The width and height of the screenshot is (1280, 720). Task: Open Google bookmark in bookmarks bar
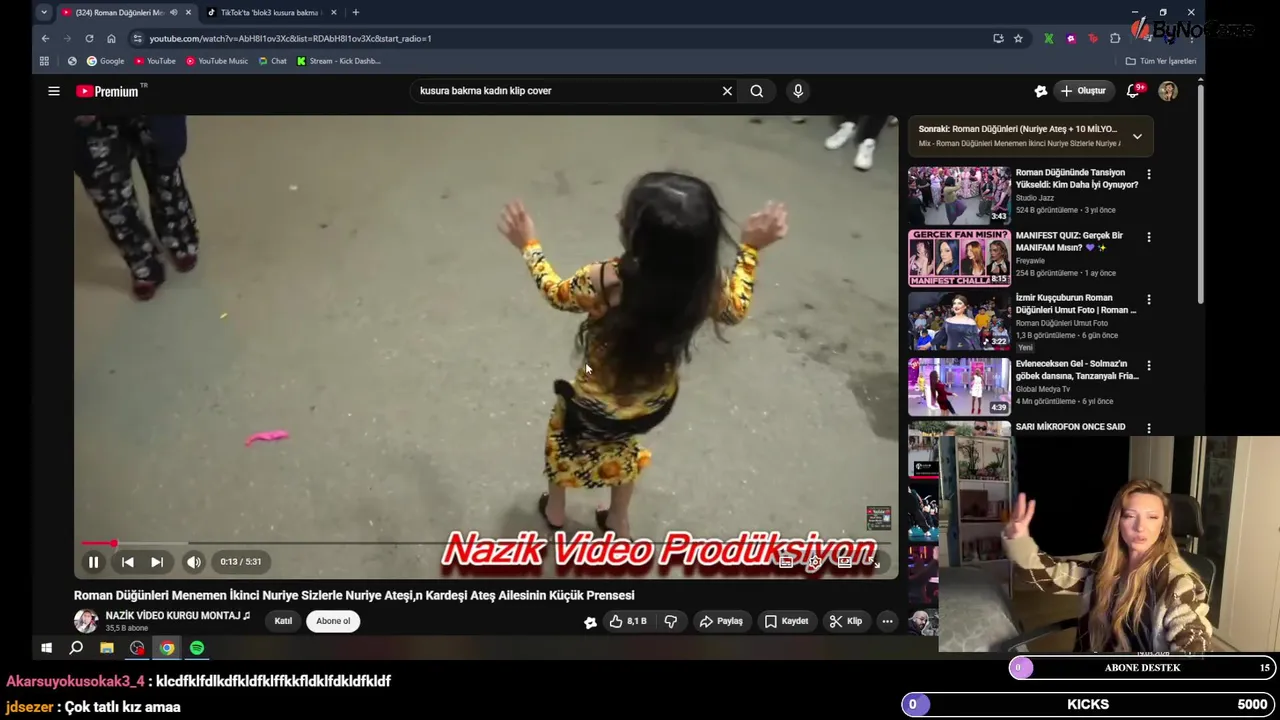(x=105, y=61)
